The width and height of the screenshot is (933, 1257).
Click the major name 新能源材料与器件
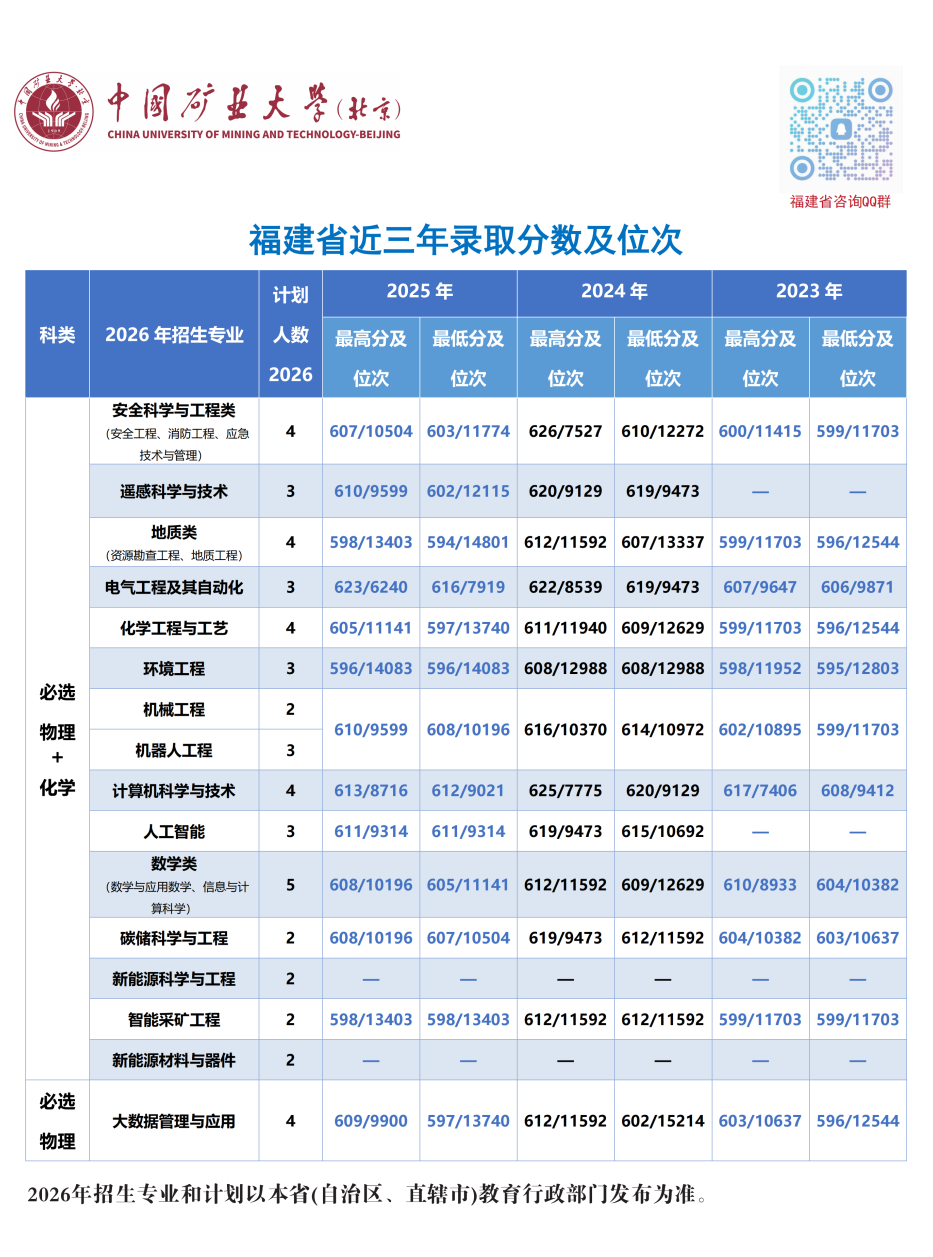[x=174, y=1060]
